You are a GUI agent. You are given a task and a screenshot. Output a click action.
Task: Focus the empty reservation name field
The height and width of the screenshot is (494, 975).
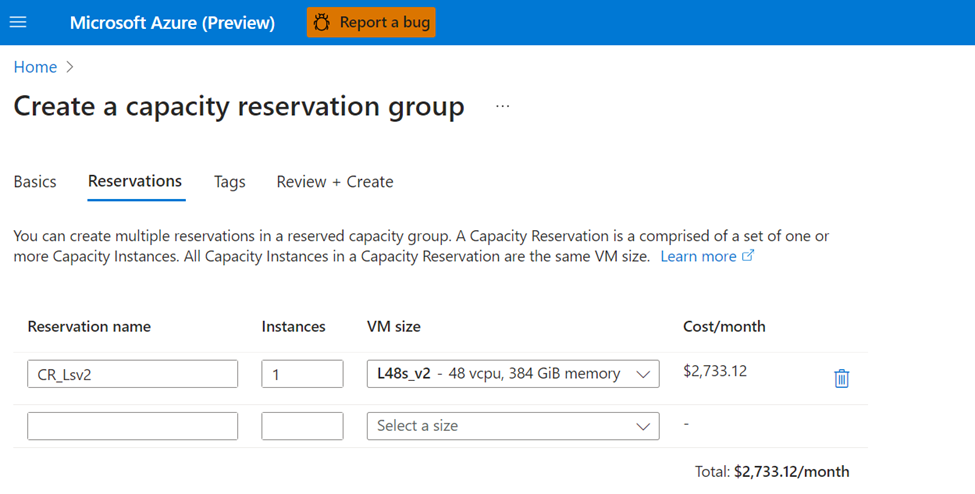tap(132, 426)
